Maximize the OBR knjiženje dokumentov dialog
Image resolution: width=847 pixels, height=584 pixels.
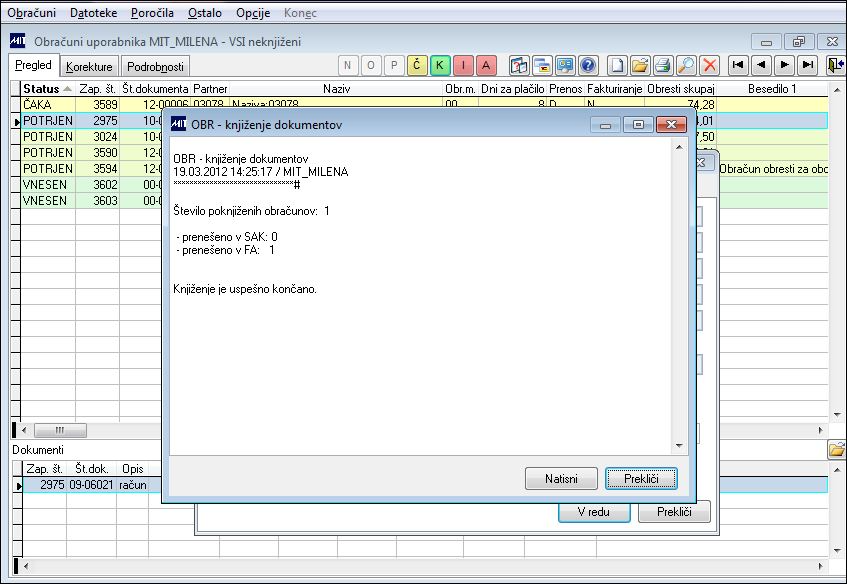(x=638, y=125)
